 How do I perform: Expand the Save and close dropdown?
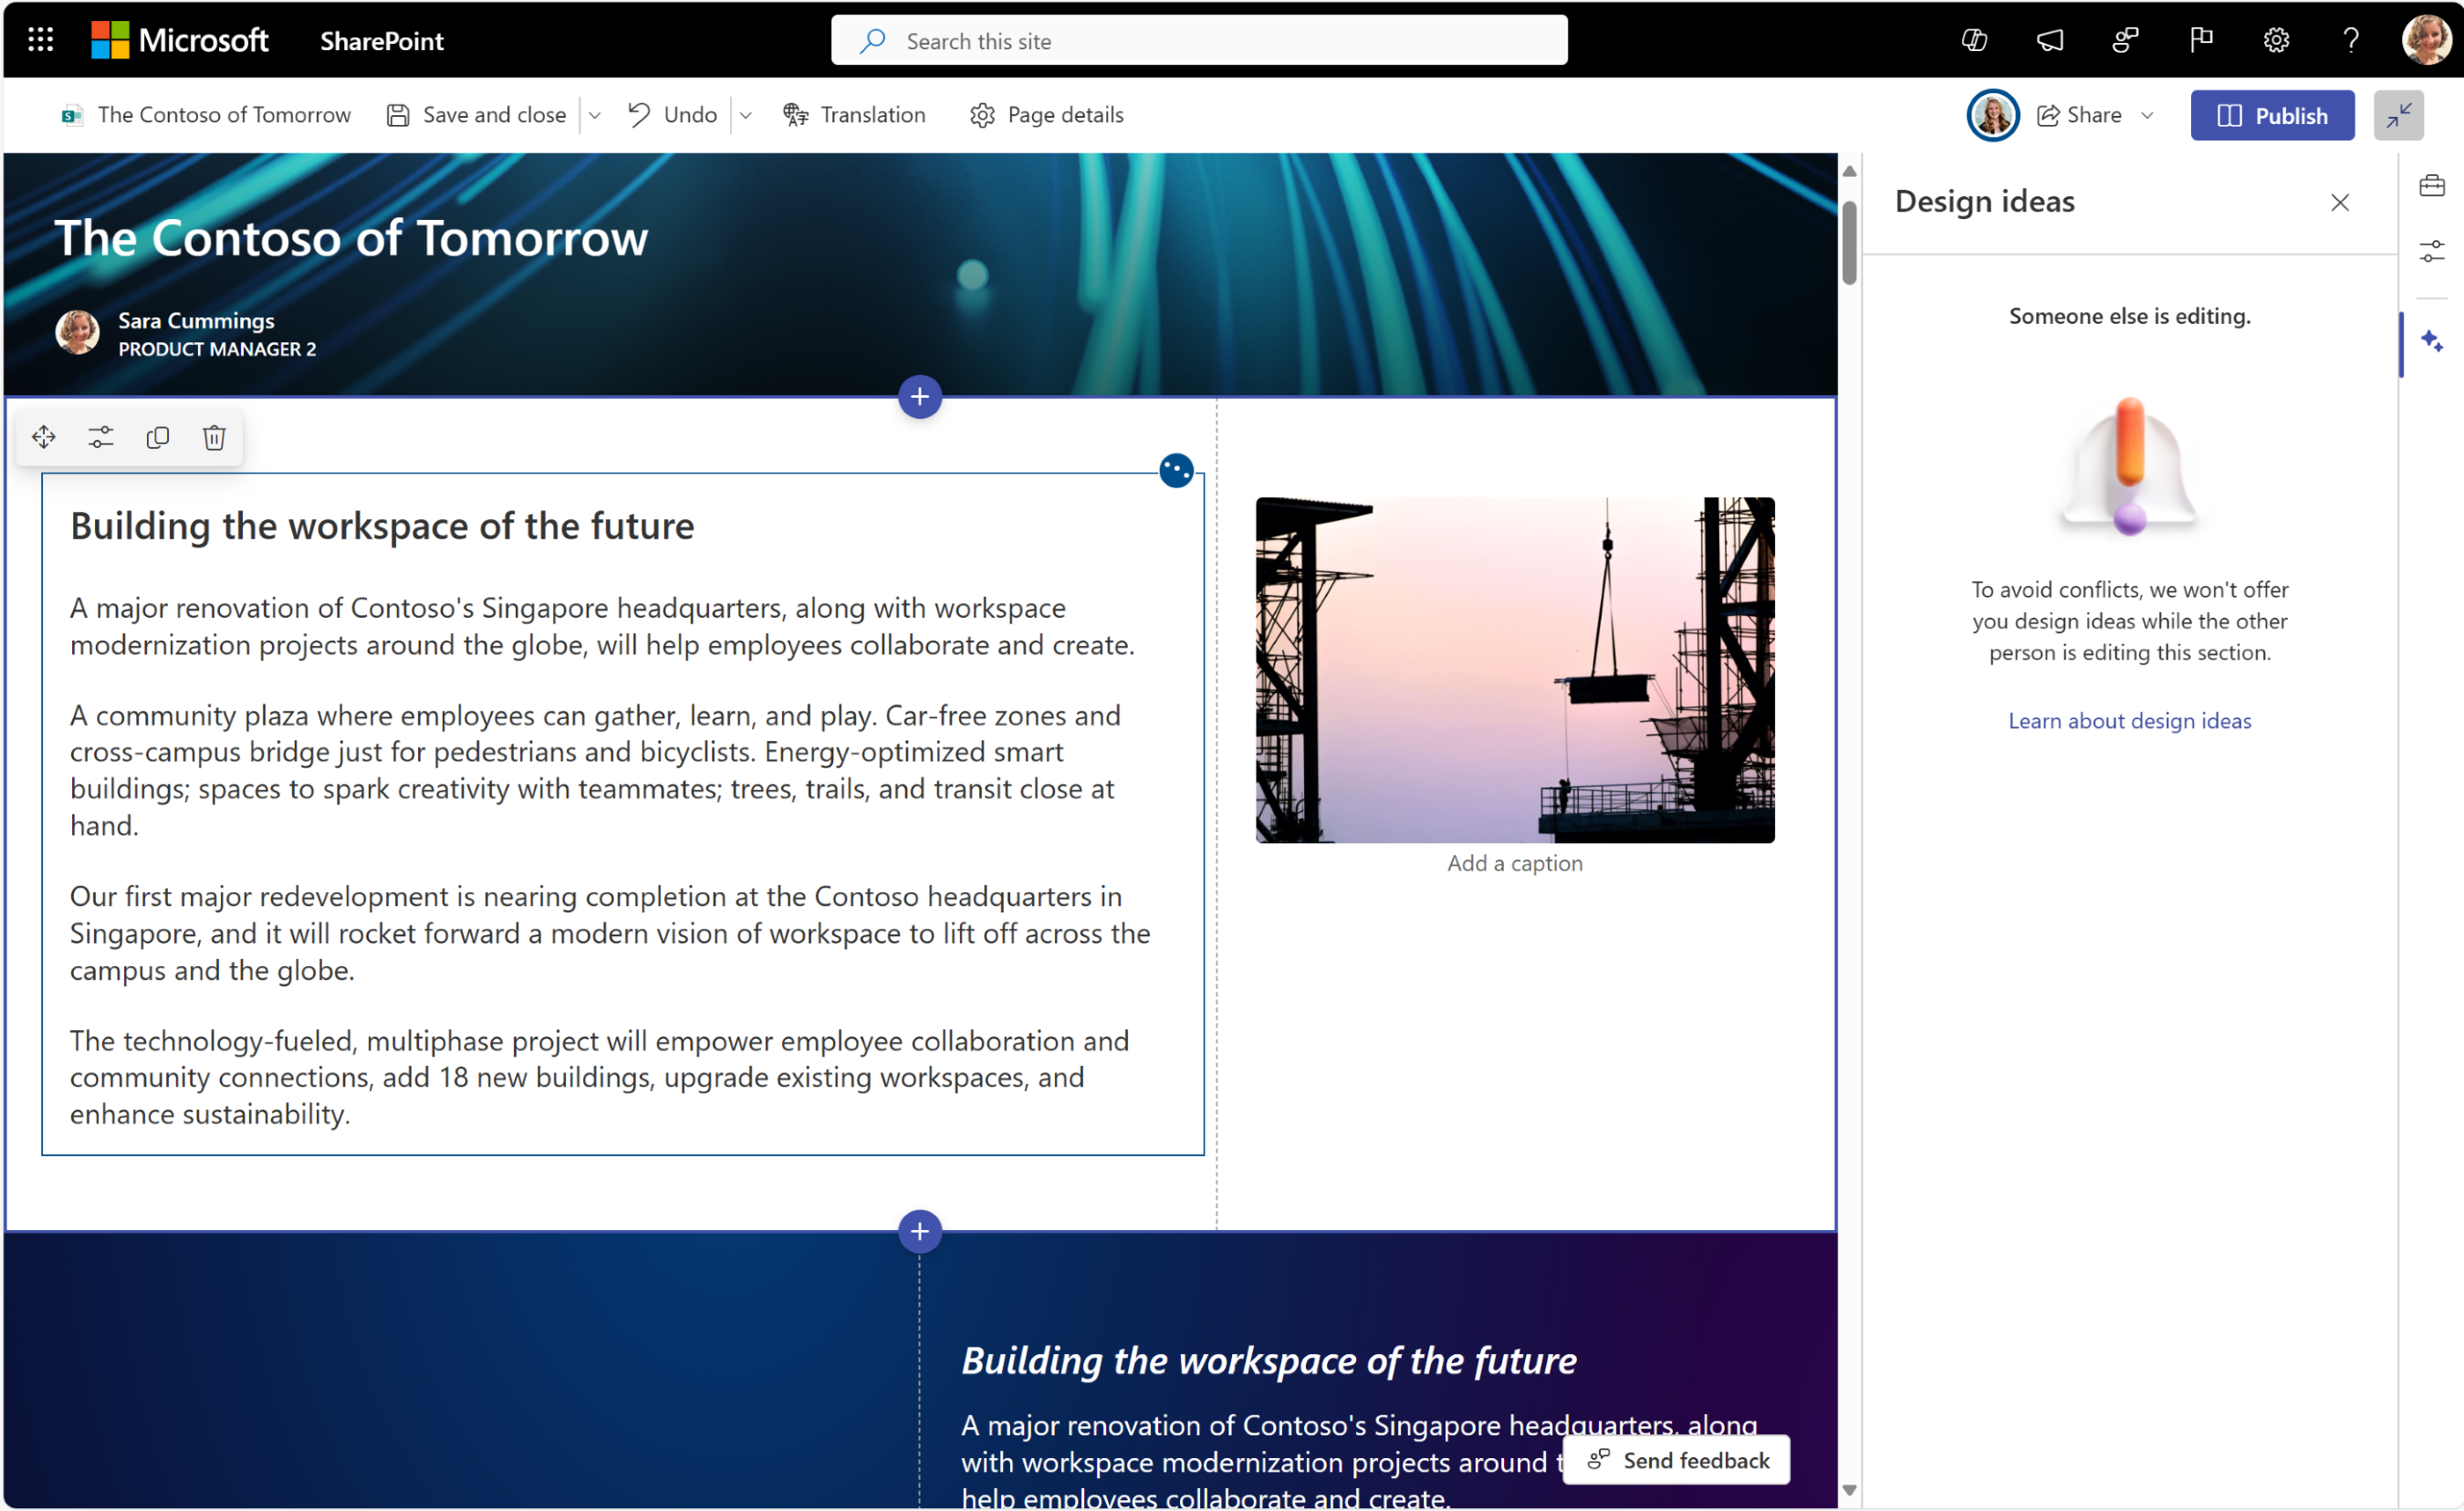[x=600, y=114]
